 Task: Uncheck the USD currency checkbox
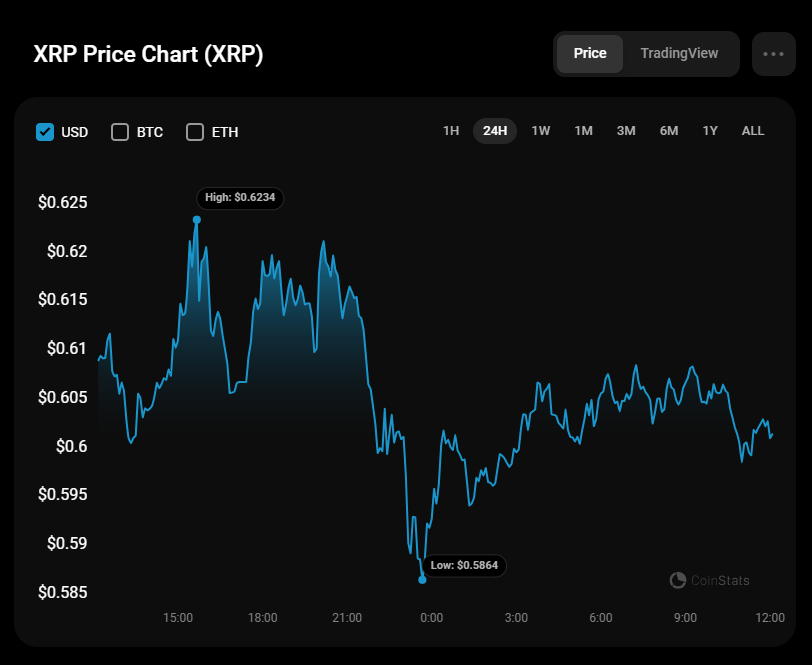(x=45, y=132)
